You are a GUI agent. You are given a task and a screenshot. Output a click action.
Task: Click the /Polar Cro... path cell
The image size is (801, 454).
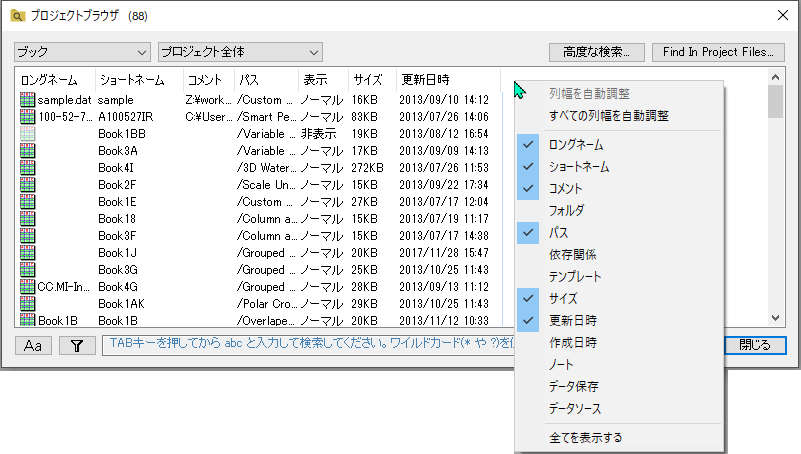266,304
